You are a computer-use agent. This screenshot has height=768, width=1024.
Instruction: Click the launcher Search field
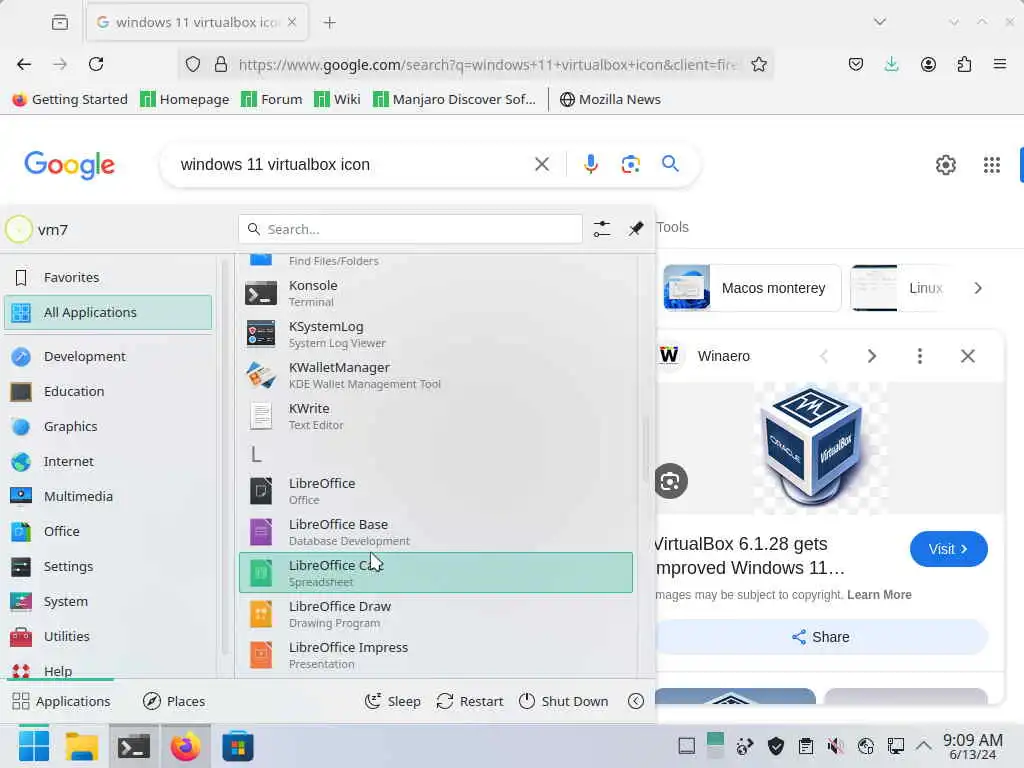click(410, 229)
